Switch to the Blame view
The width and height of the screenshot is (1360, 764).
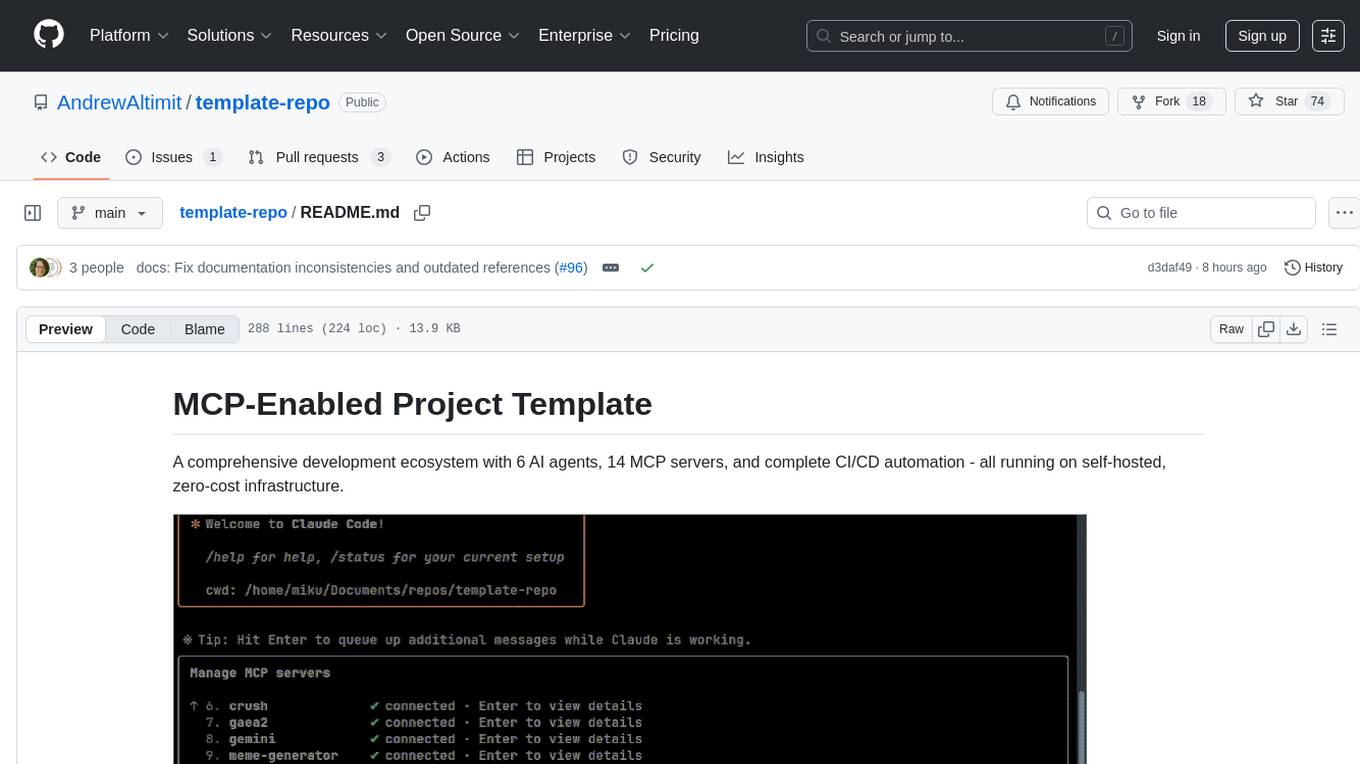coord(204,329)
